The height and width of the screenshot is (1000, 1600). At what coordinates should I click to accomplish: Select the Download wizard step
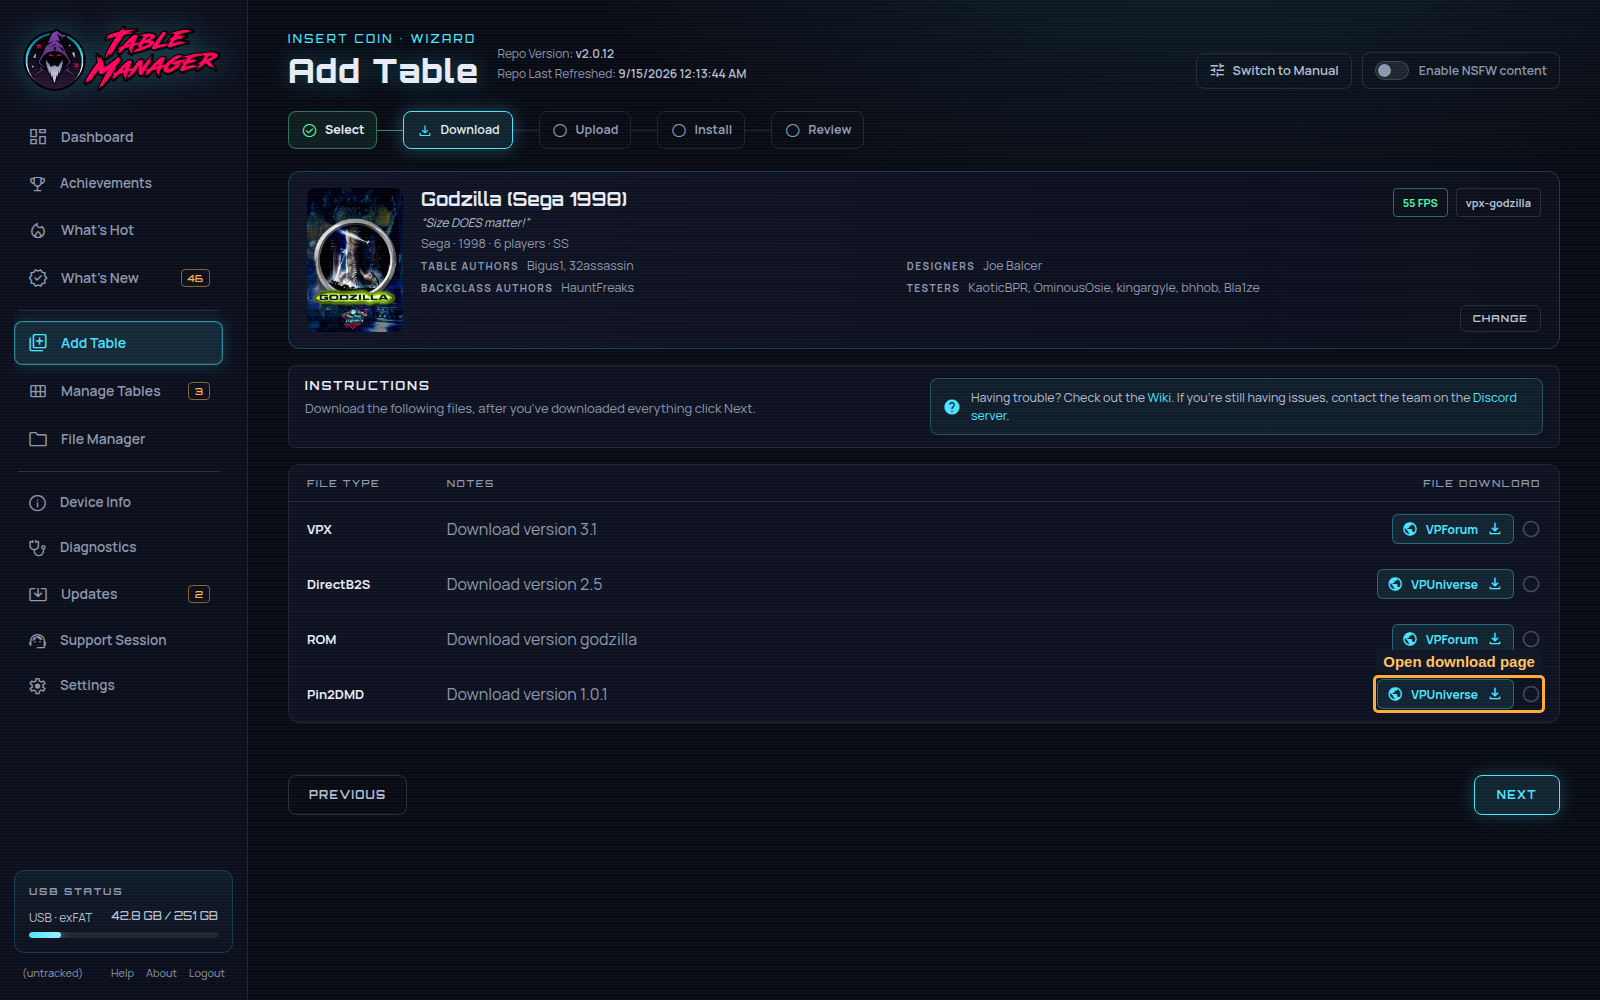458,130
